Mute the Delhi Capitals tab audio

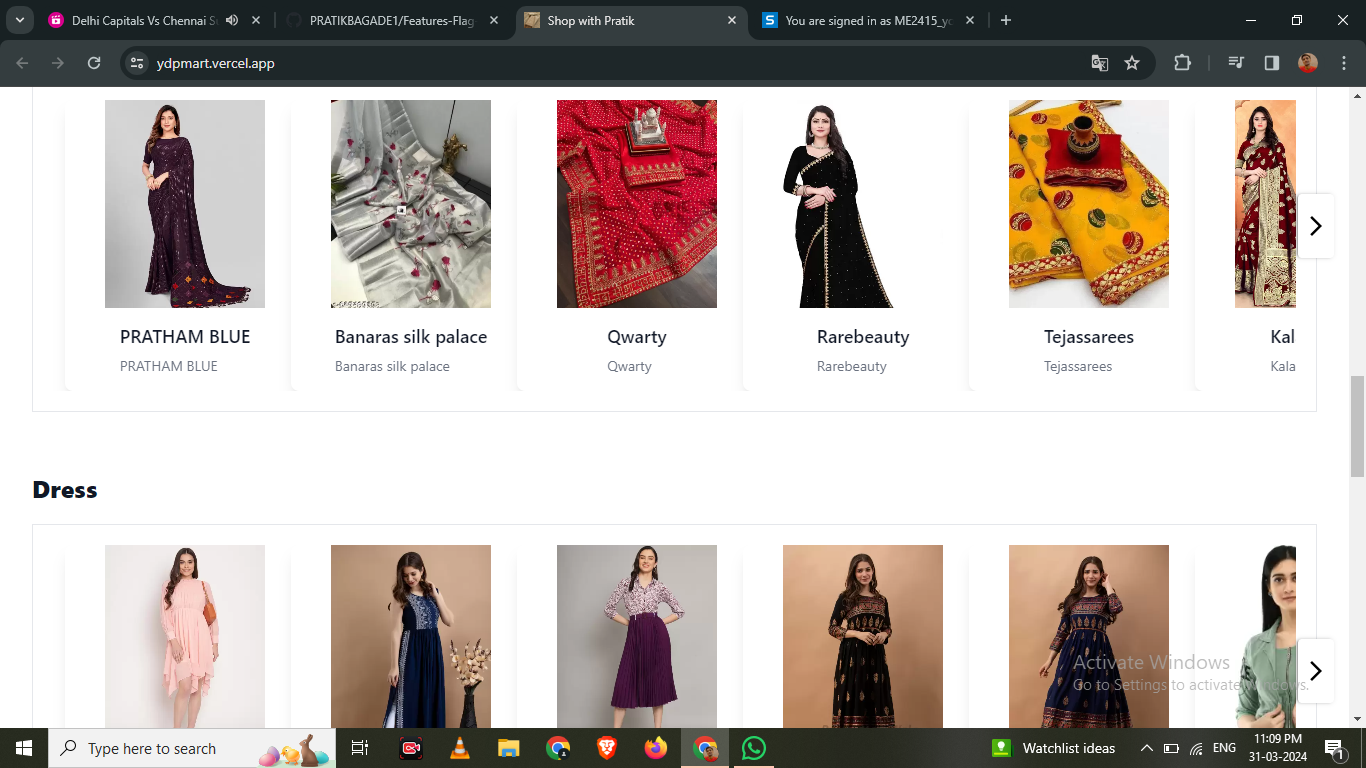click(x=232, y=20)
